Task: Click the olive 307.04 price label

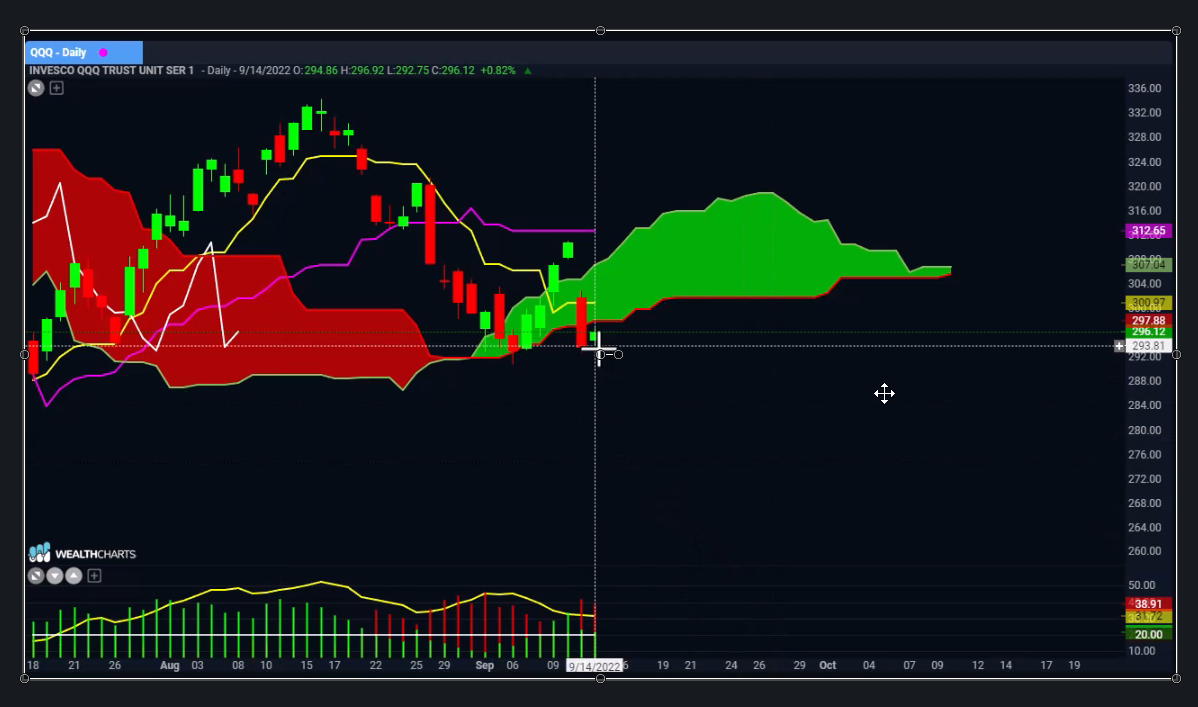Action: coord(1148,264)
